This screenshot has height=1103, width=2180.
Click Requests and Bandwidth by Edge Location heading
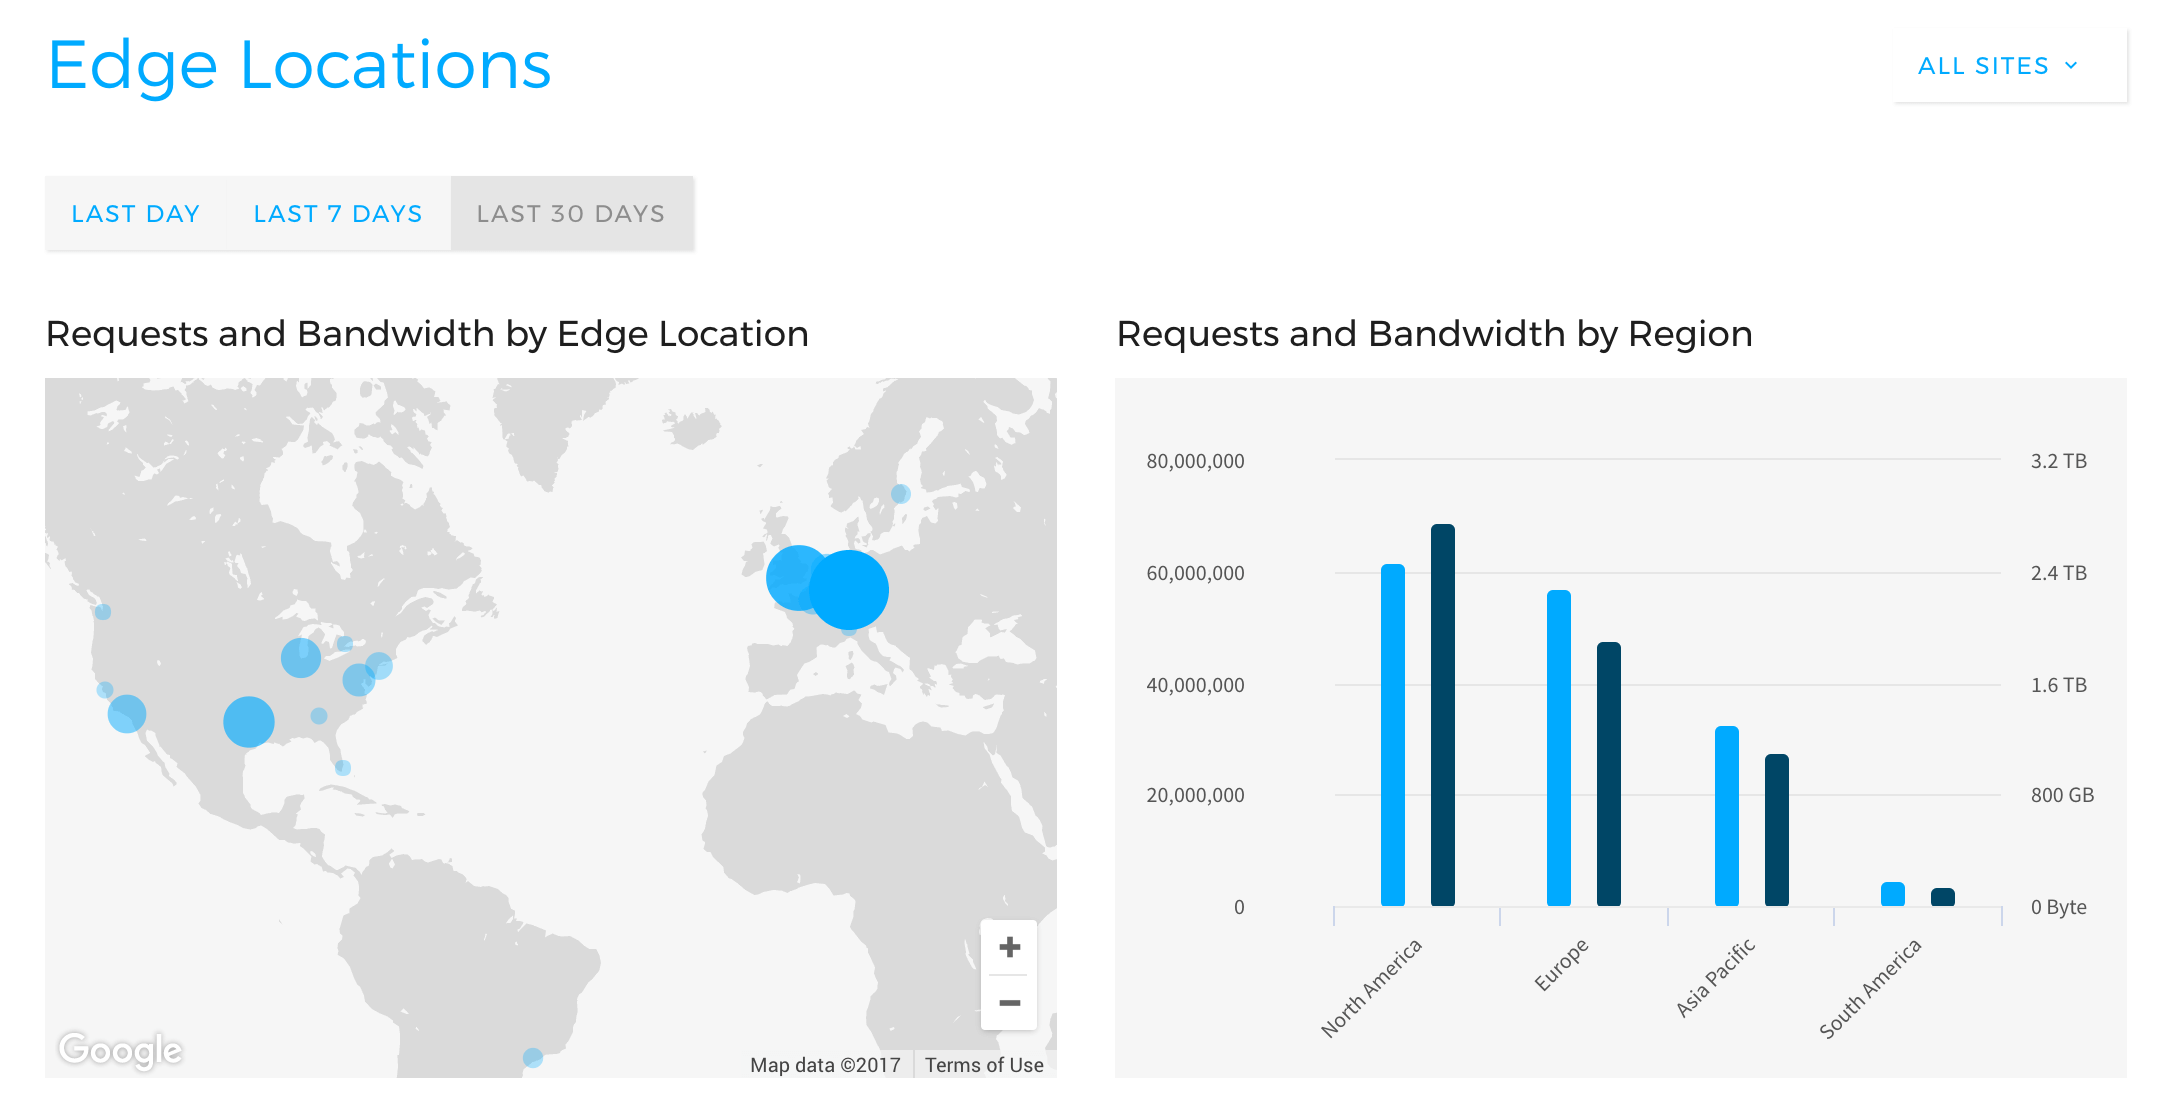tap(427, 334)
